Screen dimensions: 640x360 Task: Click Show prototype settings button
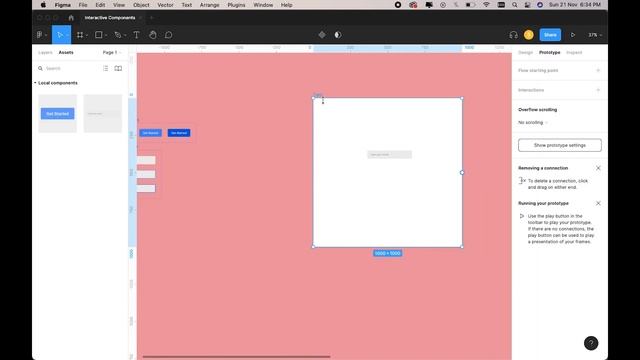coord(560,145)
